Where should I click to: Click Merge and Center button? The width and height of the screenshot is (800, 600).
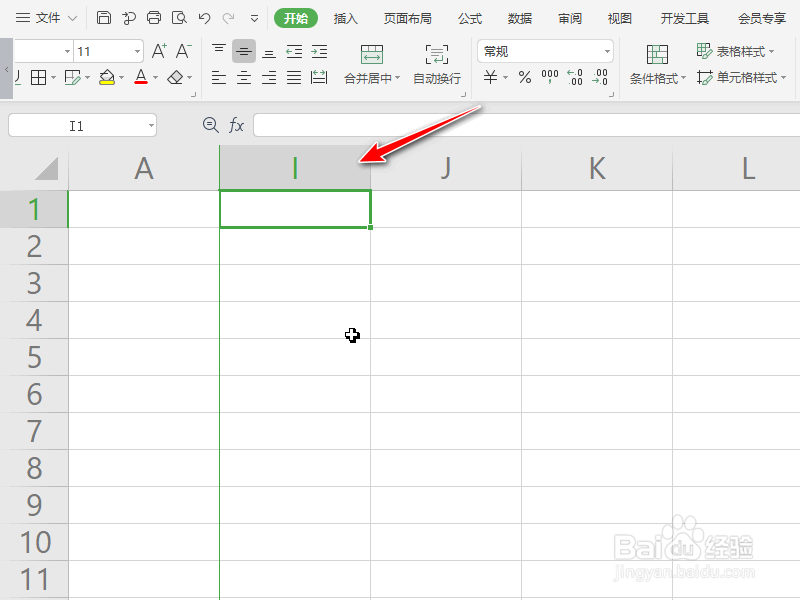pyautogui.click(x=372, y=65)
